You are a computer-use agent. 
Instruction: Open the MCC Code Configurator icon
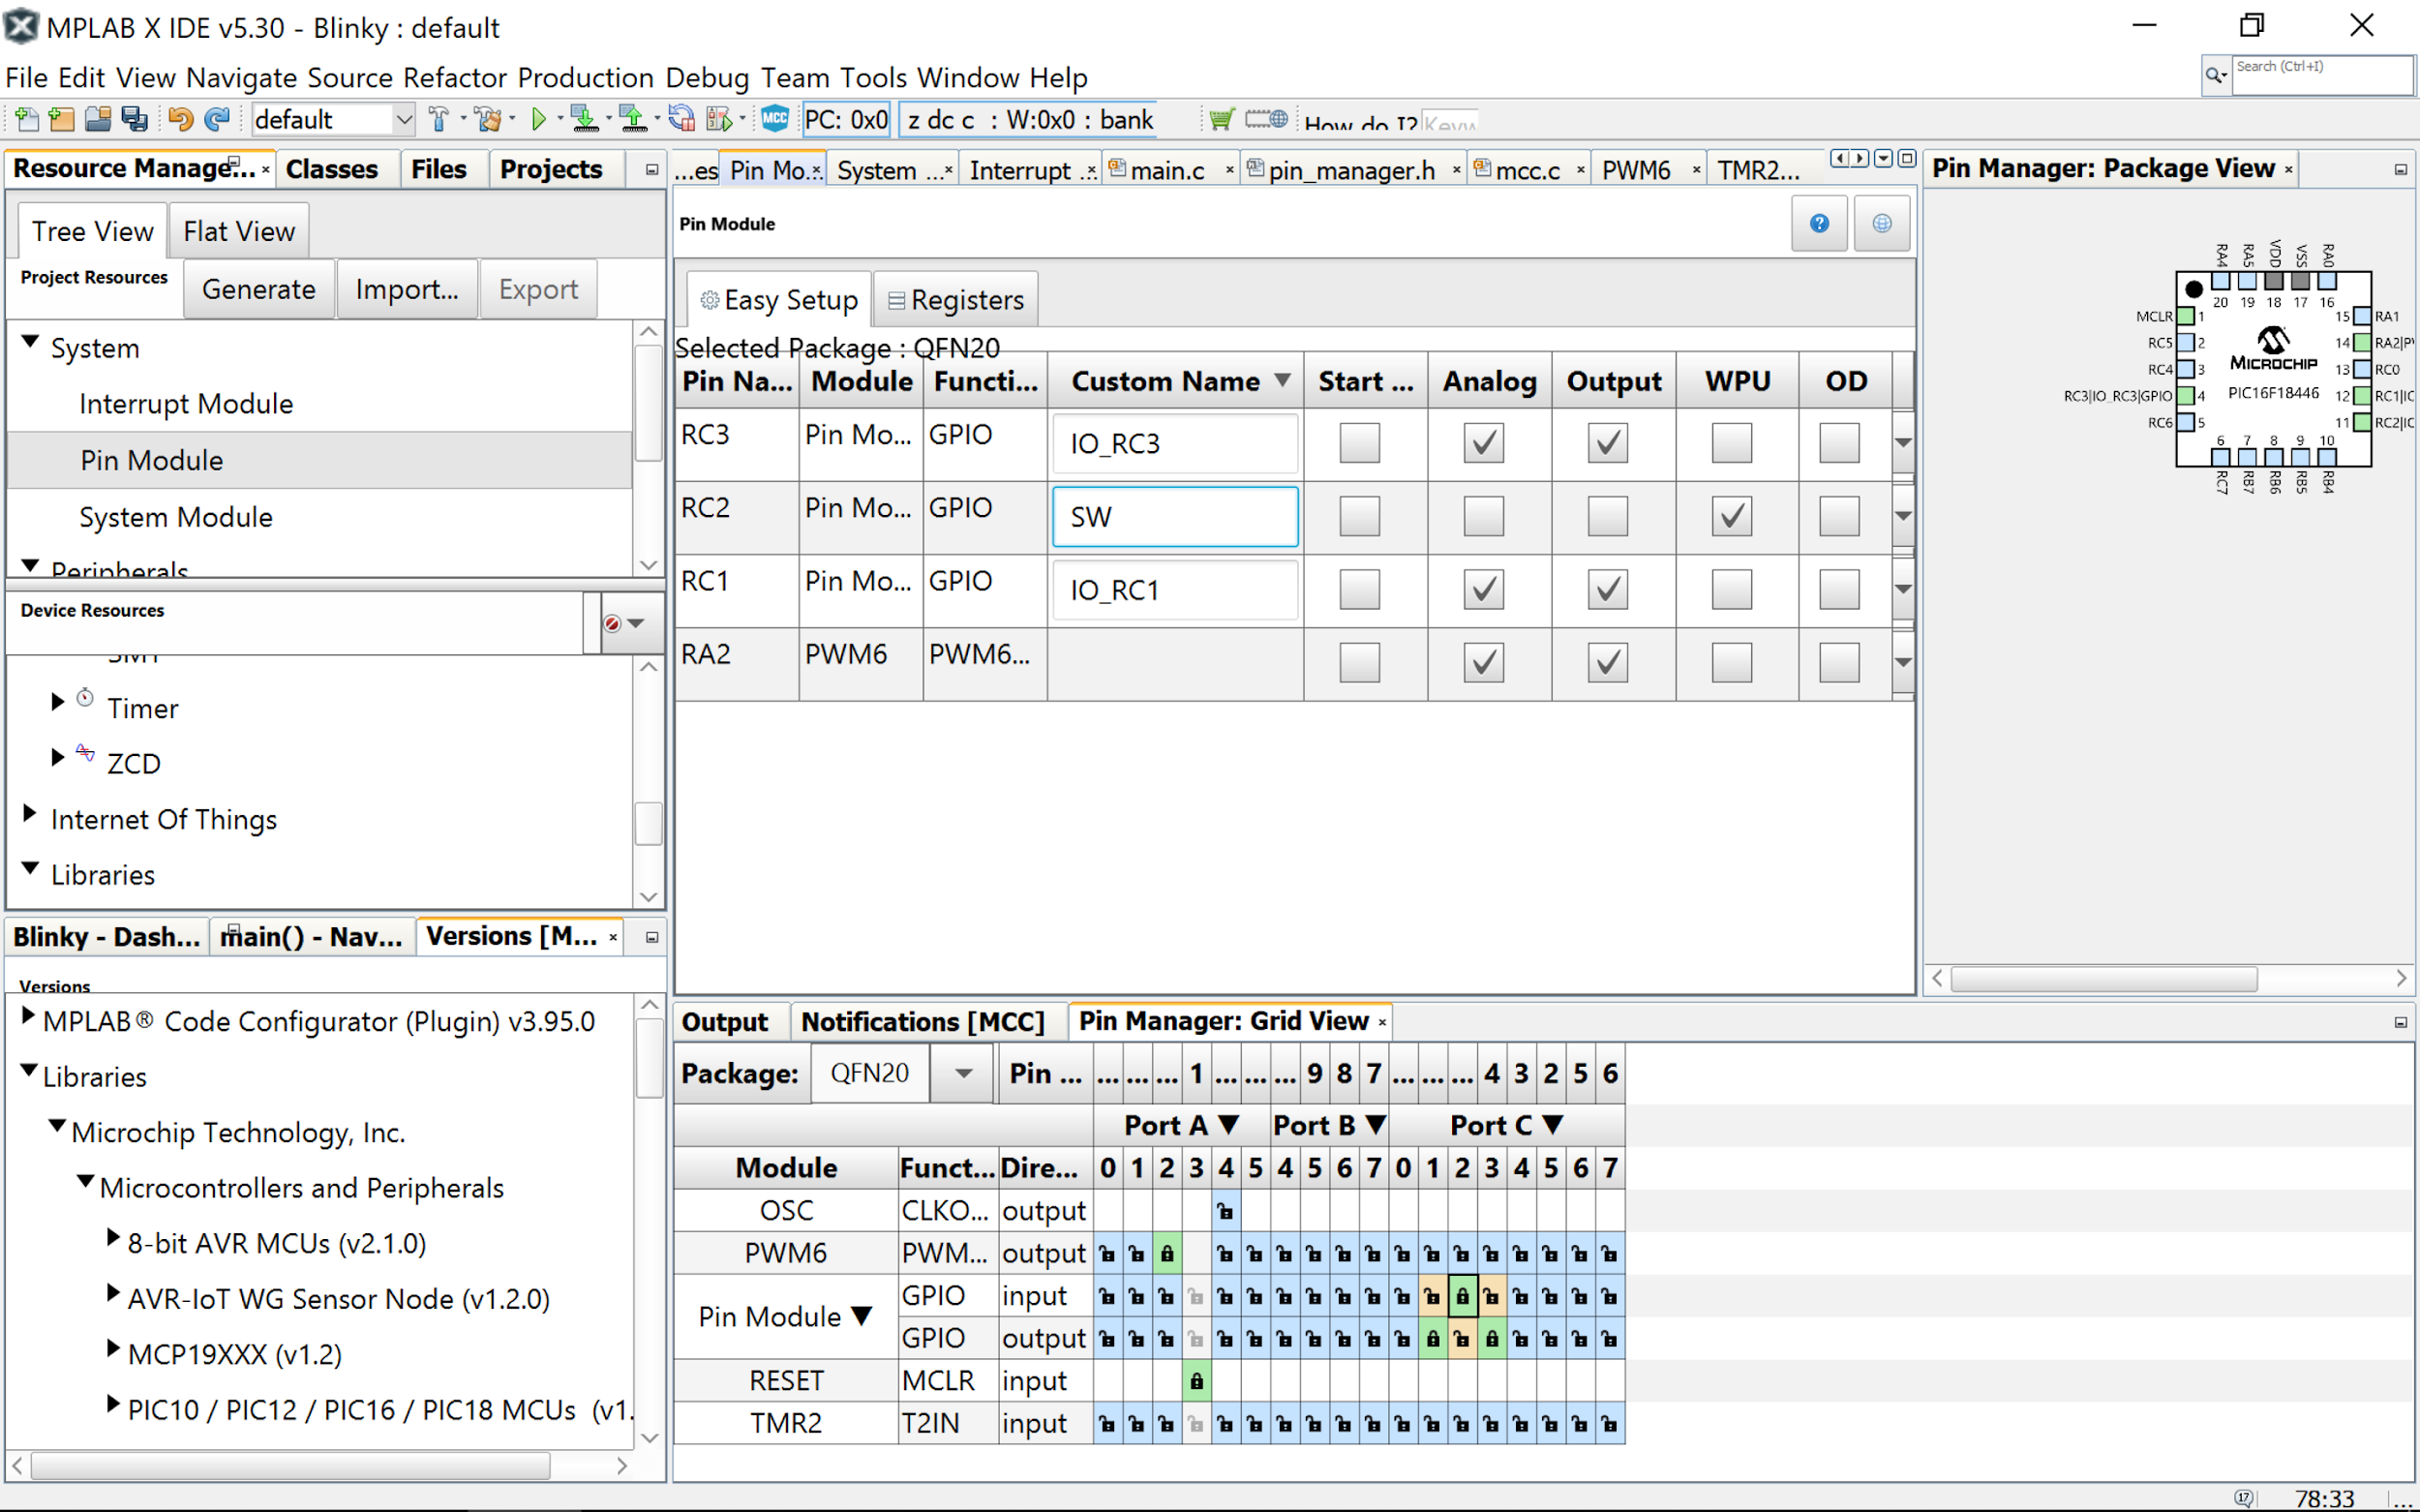(775, 119)
